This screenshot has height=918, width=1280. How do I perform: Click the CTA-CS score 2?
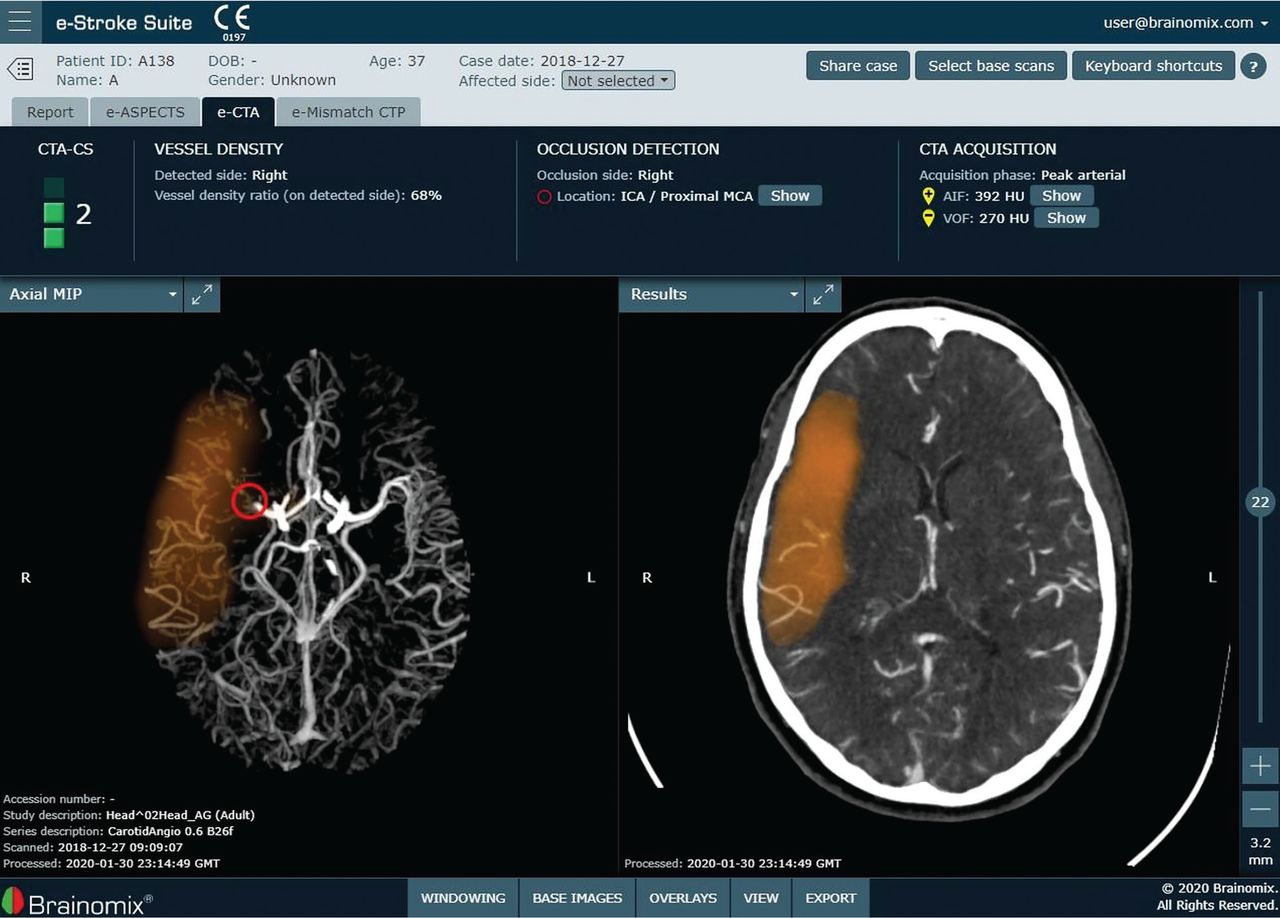pos(84,213)
